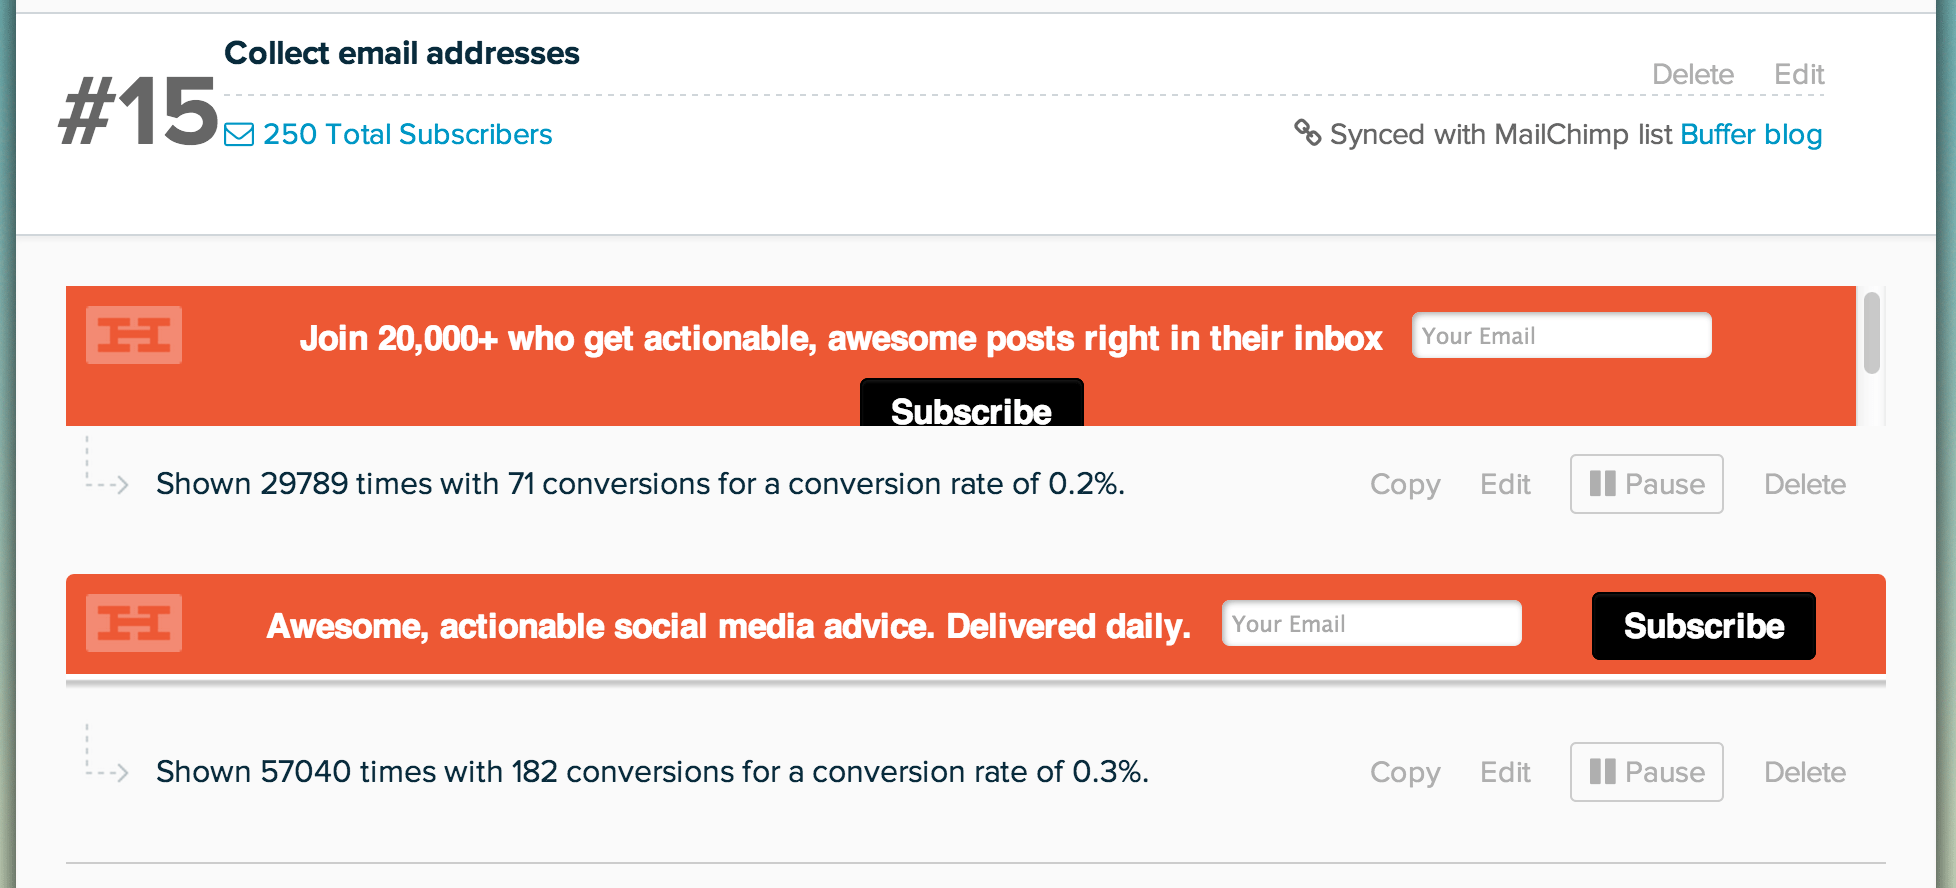
Task: Click the dashed arrow icon above the 29789 stats line
Action: click(x=105, y=470)
